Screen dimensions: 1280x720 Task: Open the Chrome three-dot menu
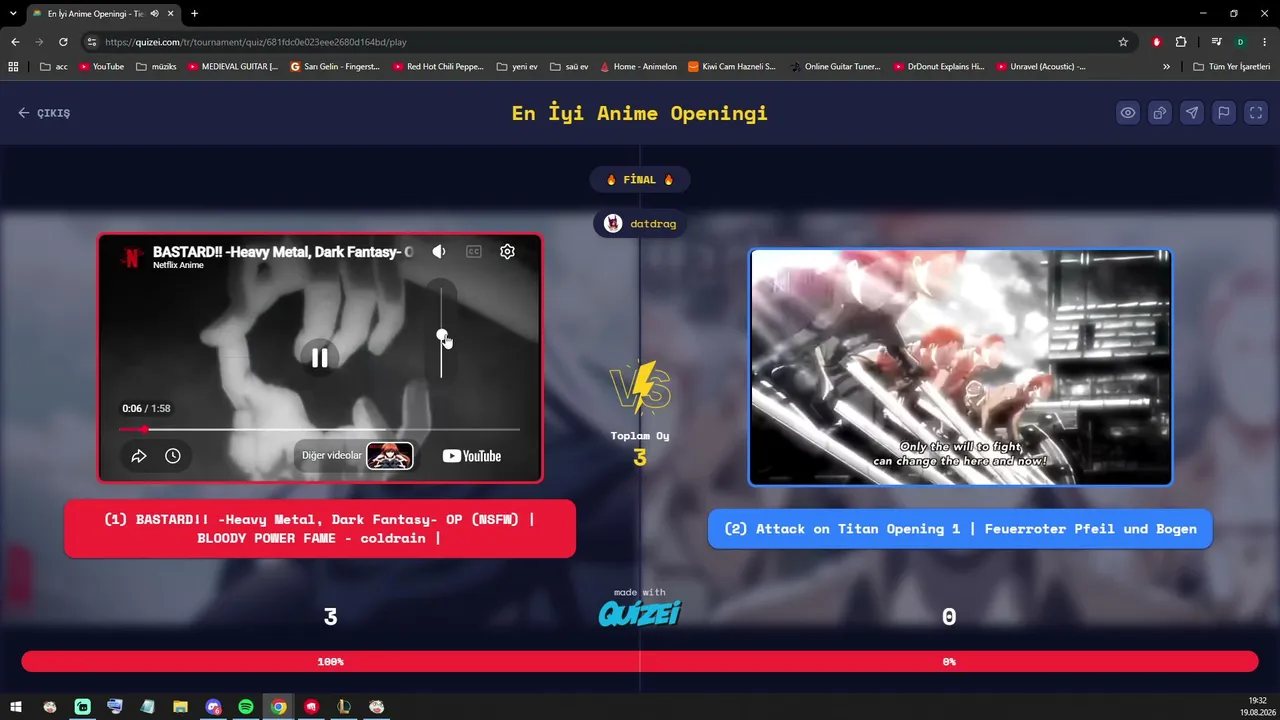click(1265, 42)
